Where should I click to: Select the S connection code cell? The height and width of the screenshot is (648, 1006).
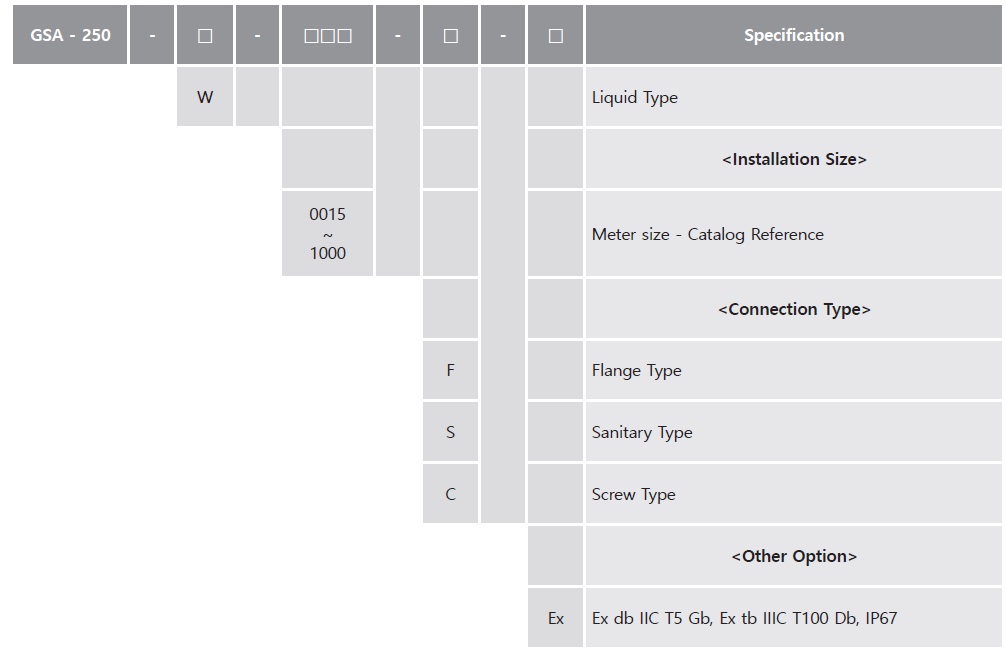coord(450,432)
